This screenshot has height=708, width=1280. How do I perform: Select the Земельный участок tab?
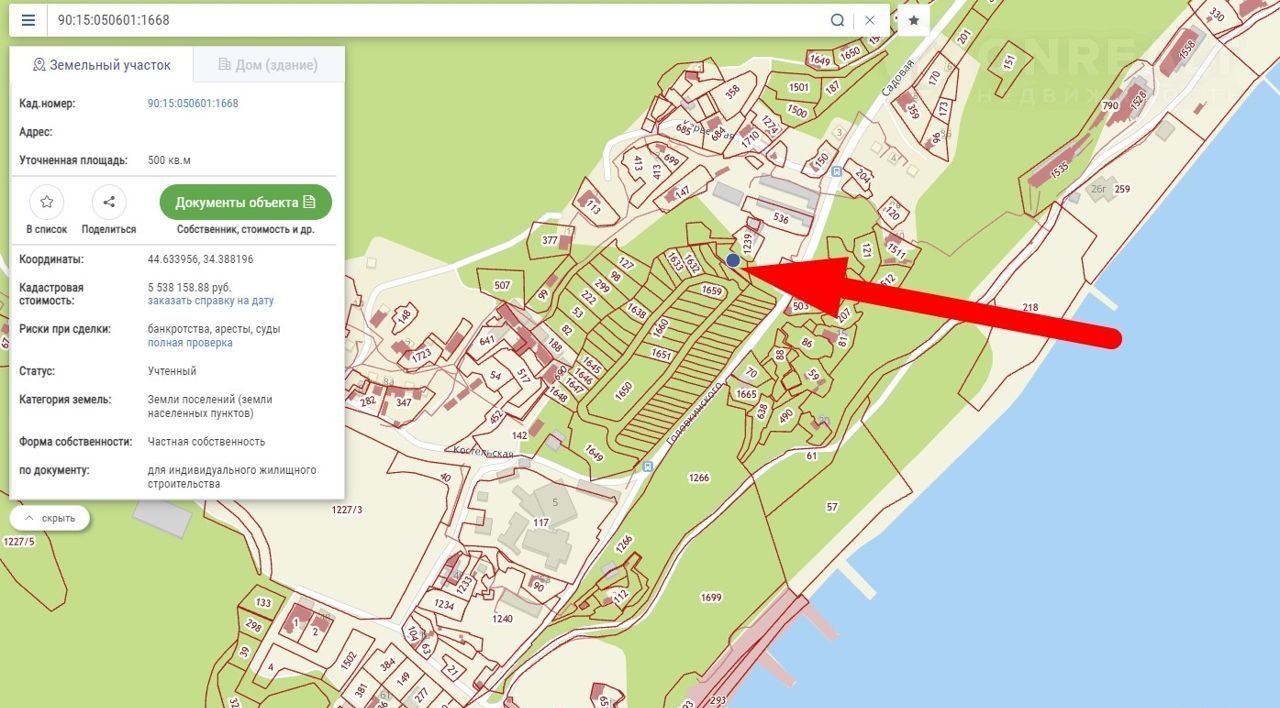tap(101, 65)
